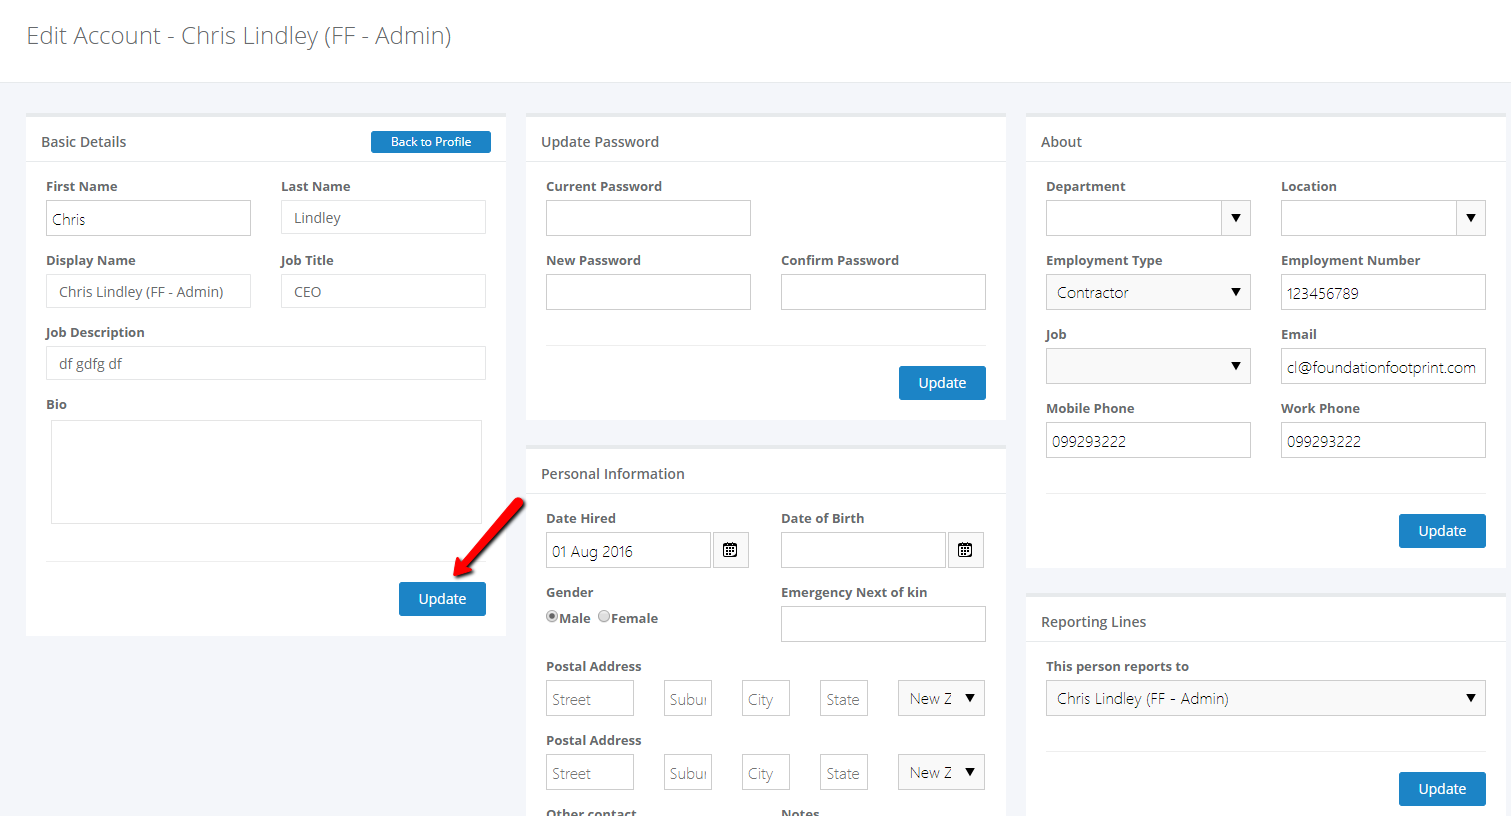This screenshot has height=816, width=1511.
Task: Open the Date Hired calendar picker
Action: [730, 550]
